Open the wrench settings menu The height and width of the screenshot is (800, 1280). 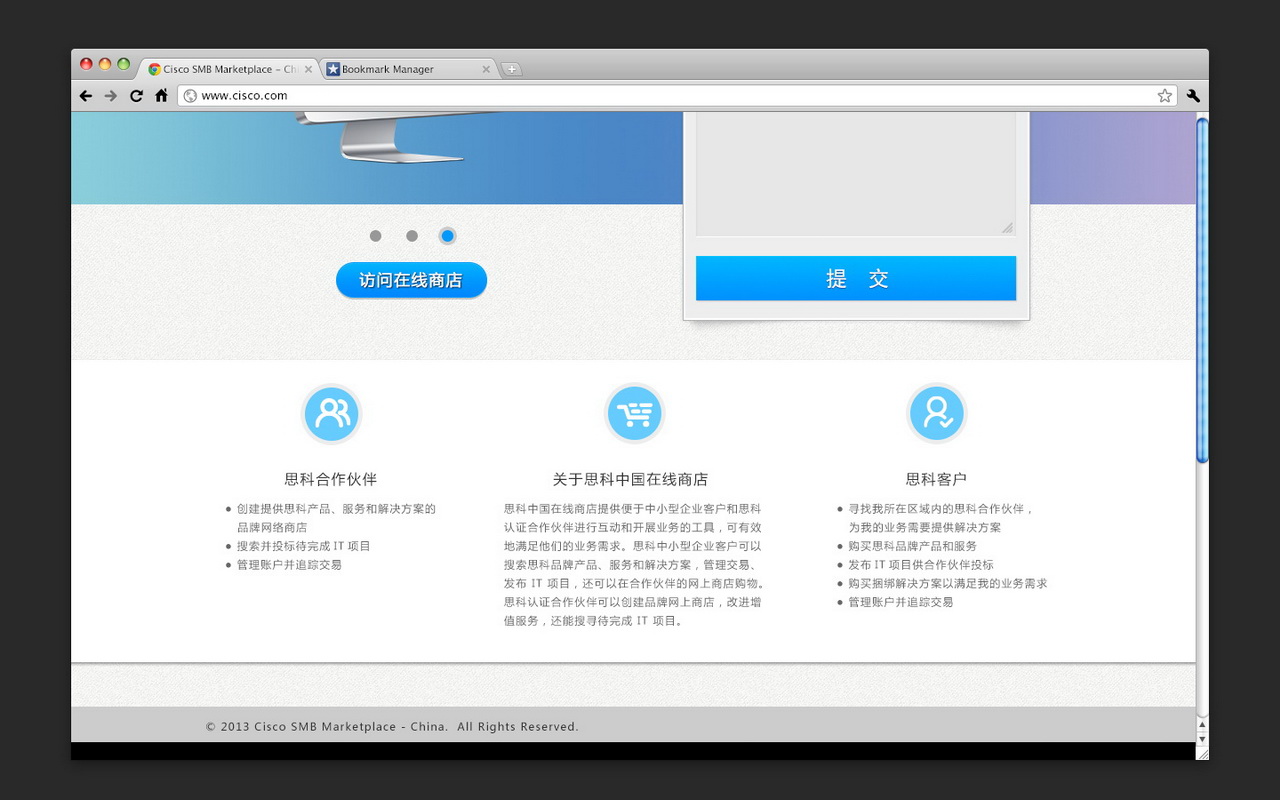point(1193,96)
